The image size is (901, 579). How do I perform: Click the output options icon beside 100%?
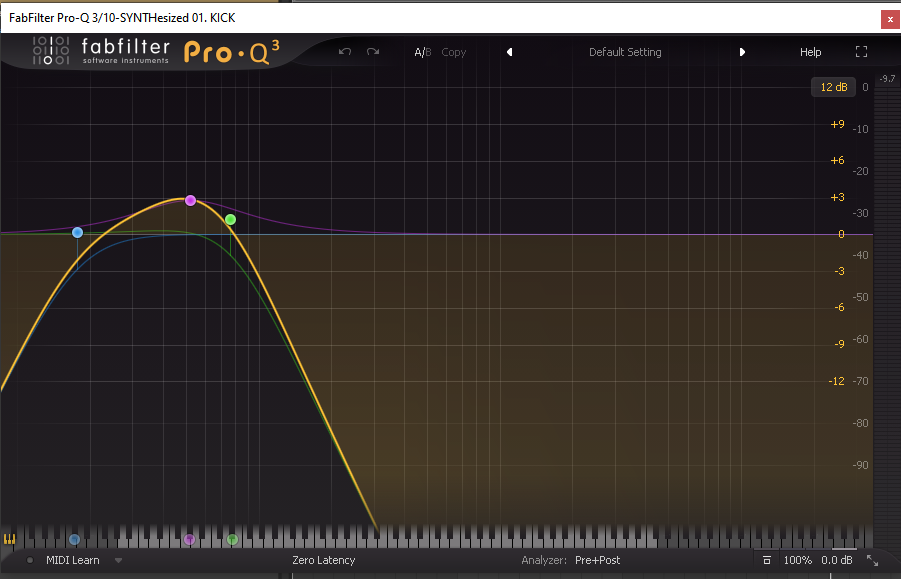click(766, 561)
